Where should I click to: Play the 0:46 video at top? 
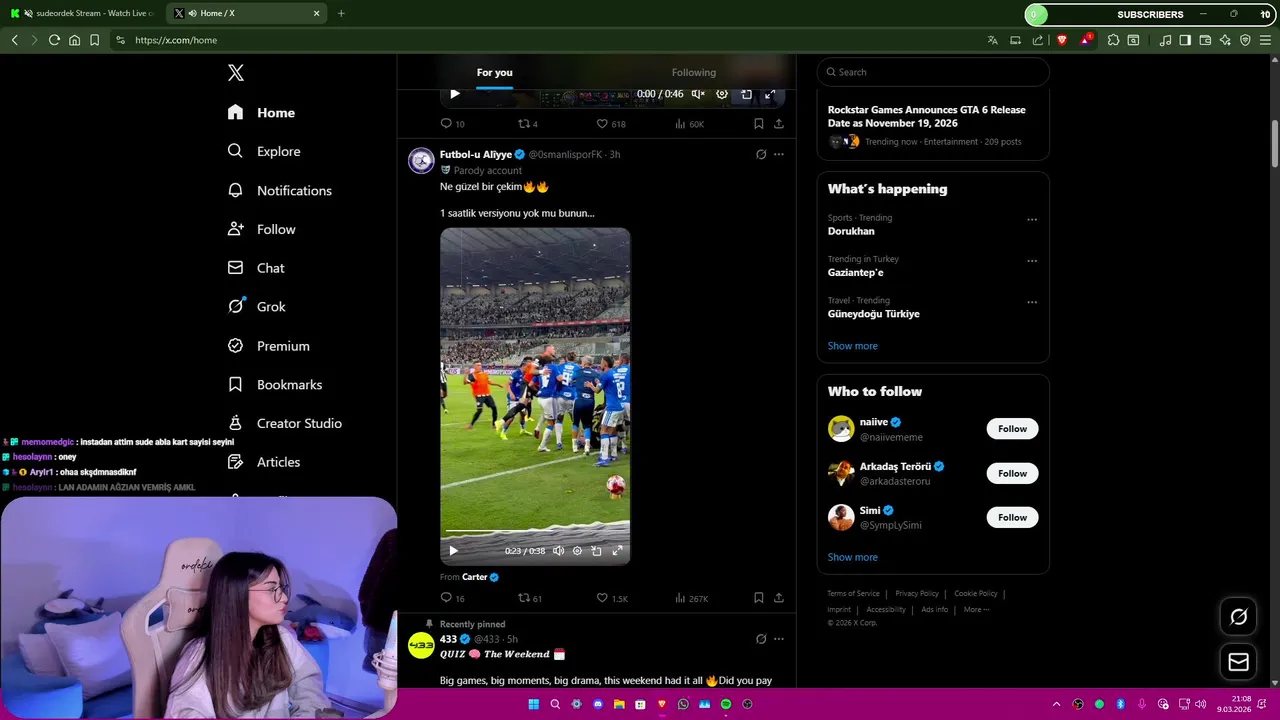[x=455, y=94]
